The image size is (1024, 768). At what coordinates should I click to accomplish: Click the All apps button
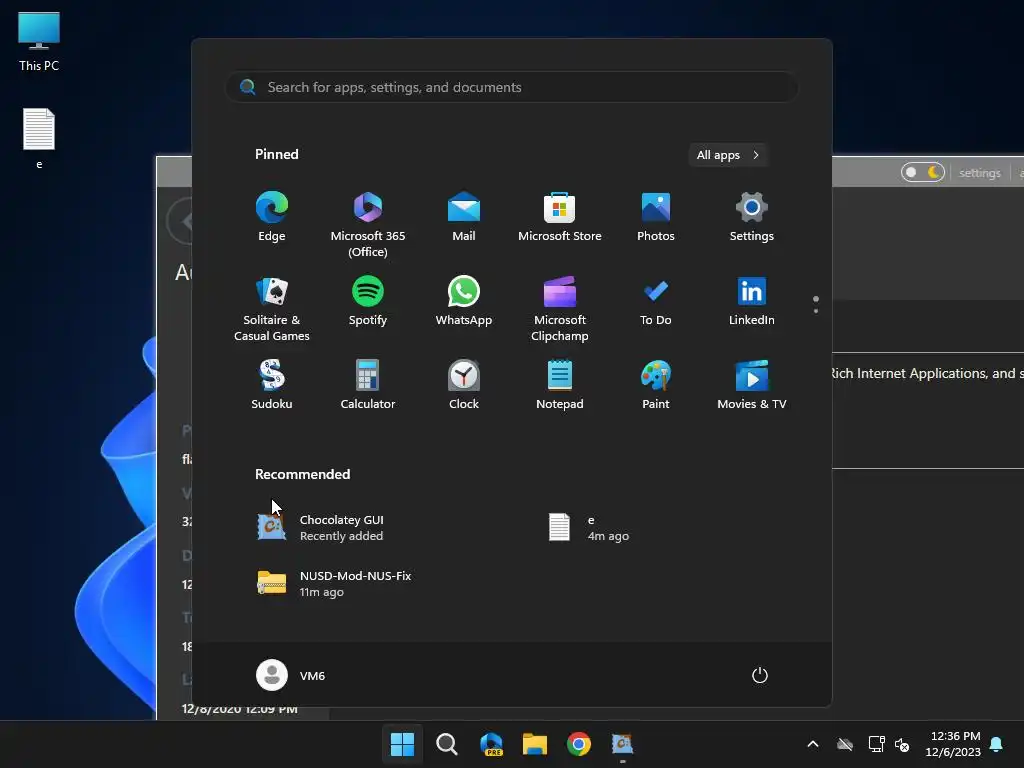[x=728, y=155]
